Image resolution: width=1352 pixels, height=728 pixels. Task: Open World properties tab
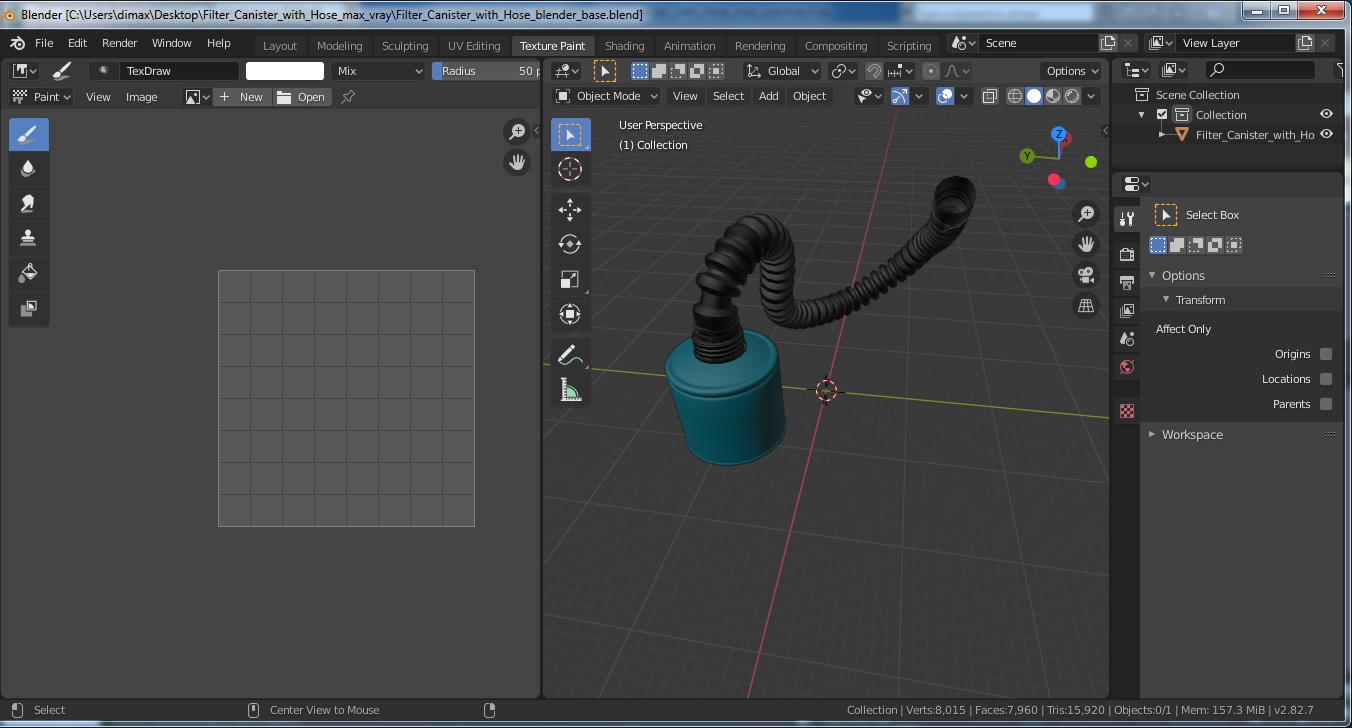click(x=1127, y=367)
